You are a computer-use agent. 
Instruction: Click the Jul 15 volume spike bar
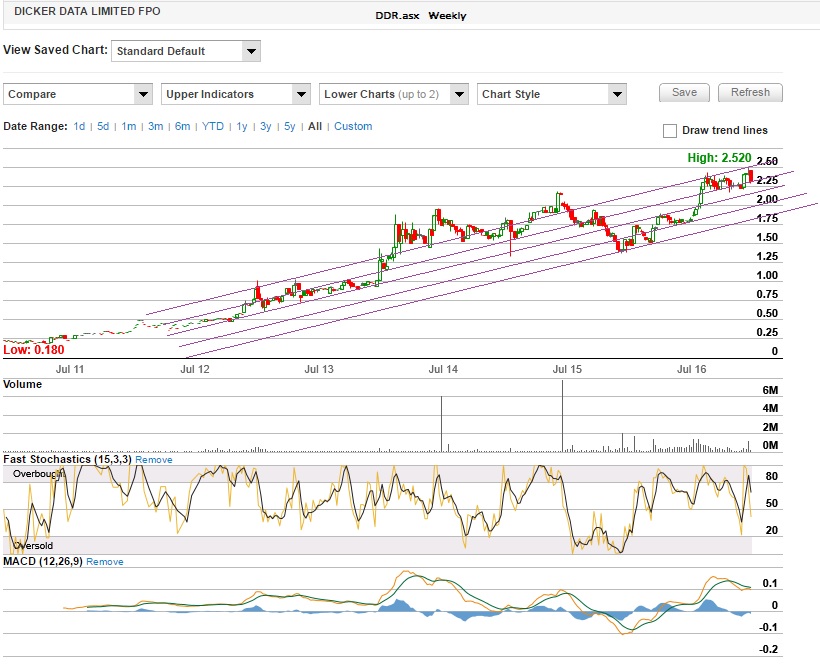click(563, 416)
